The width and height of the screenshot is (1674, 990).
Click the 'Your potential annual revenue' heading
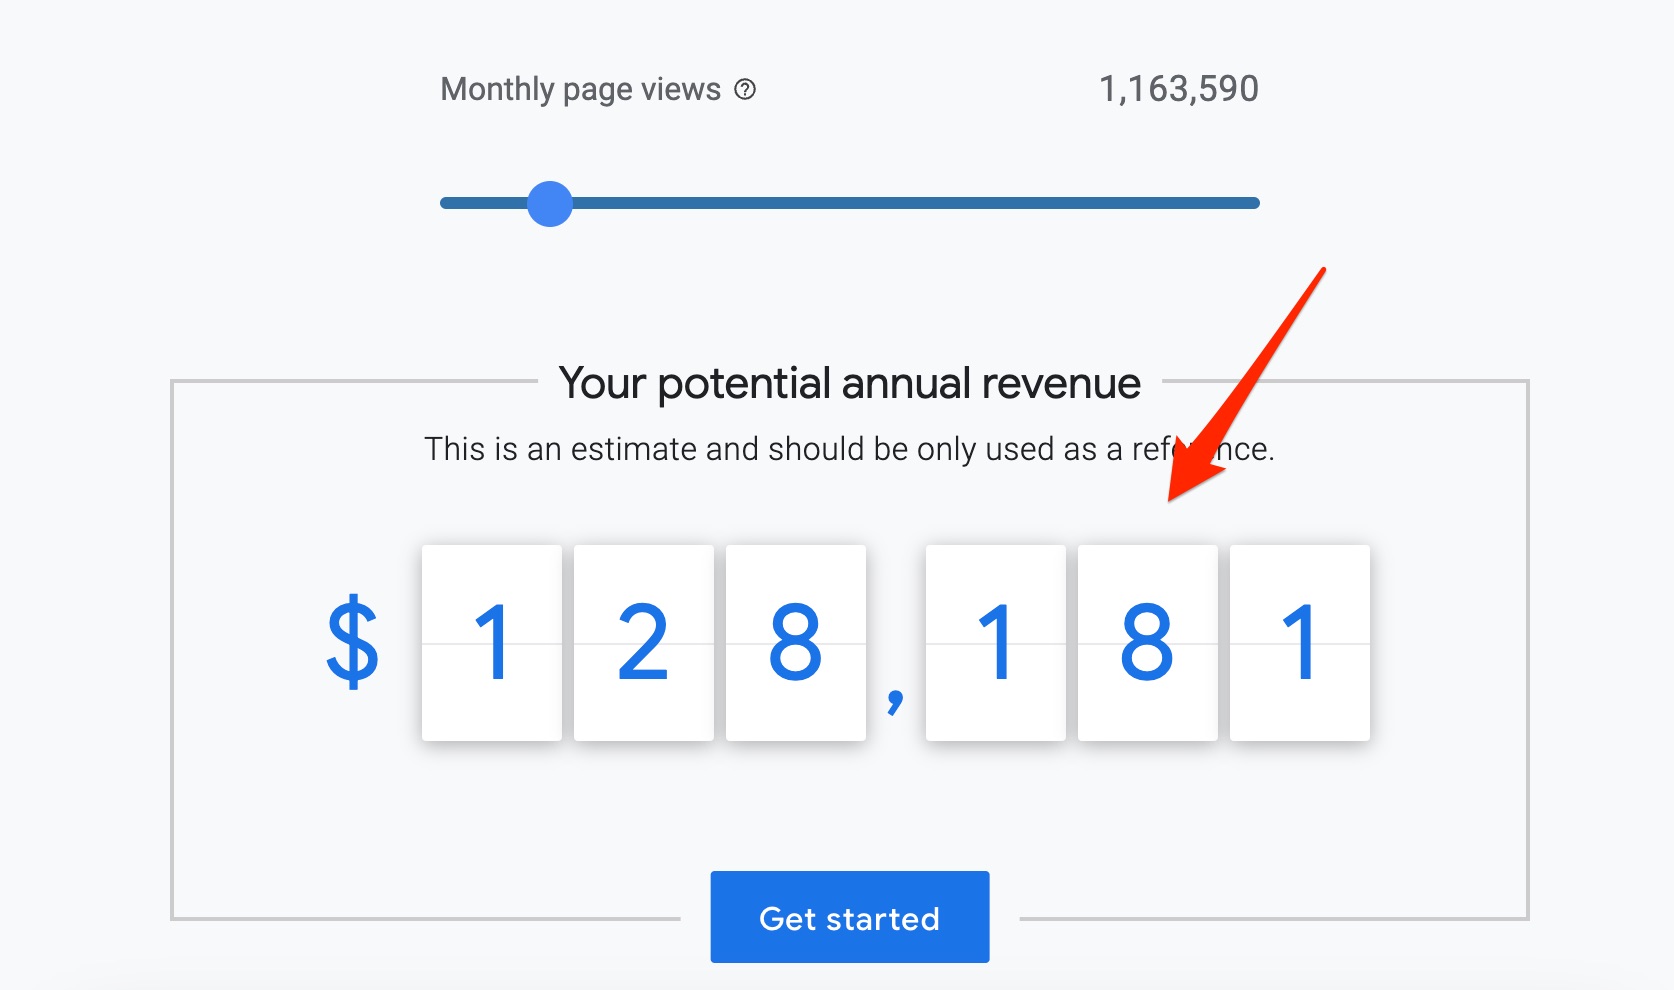tap(850, 383)
